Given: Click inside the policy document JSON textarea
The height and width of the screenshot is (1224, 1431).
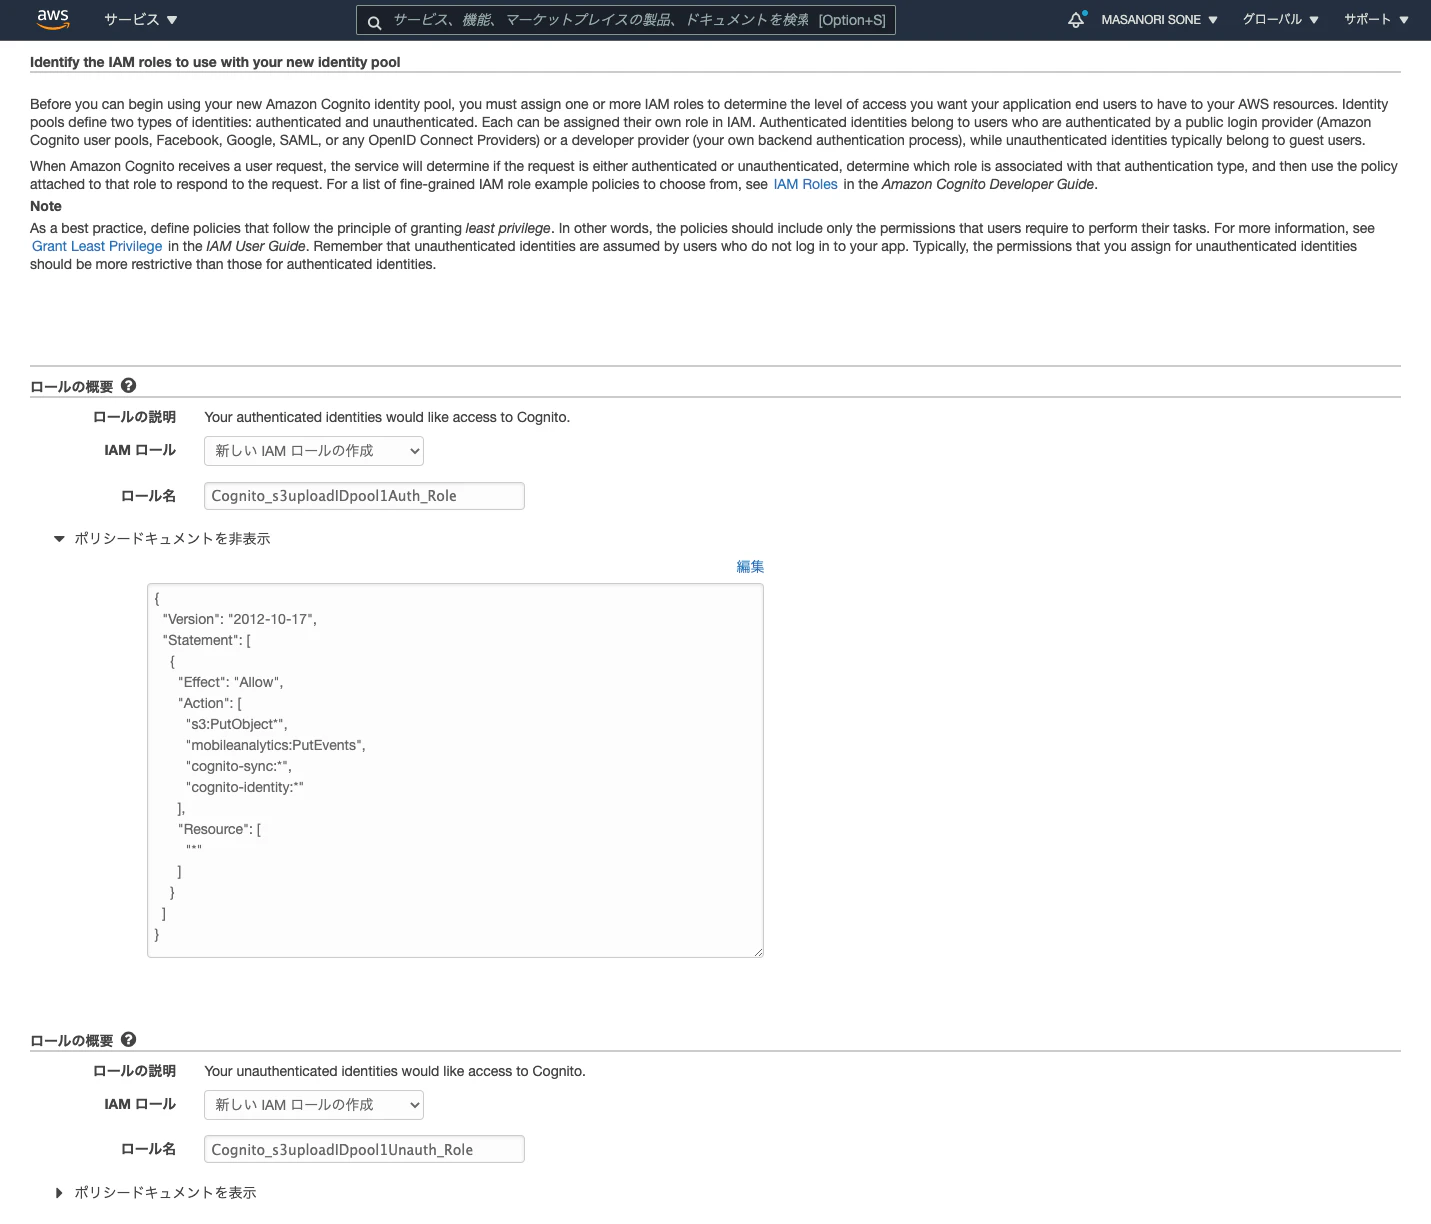Looking at the screenshot, I should click(455, 771).
